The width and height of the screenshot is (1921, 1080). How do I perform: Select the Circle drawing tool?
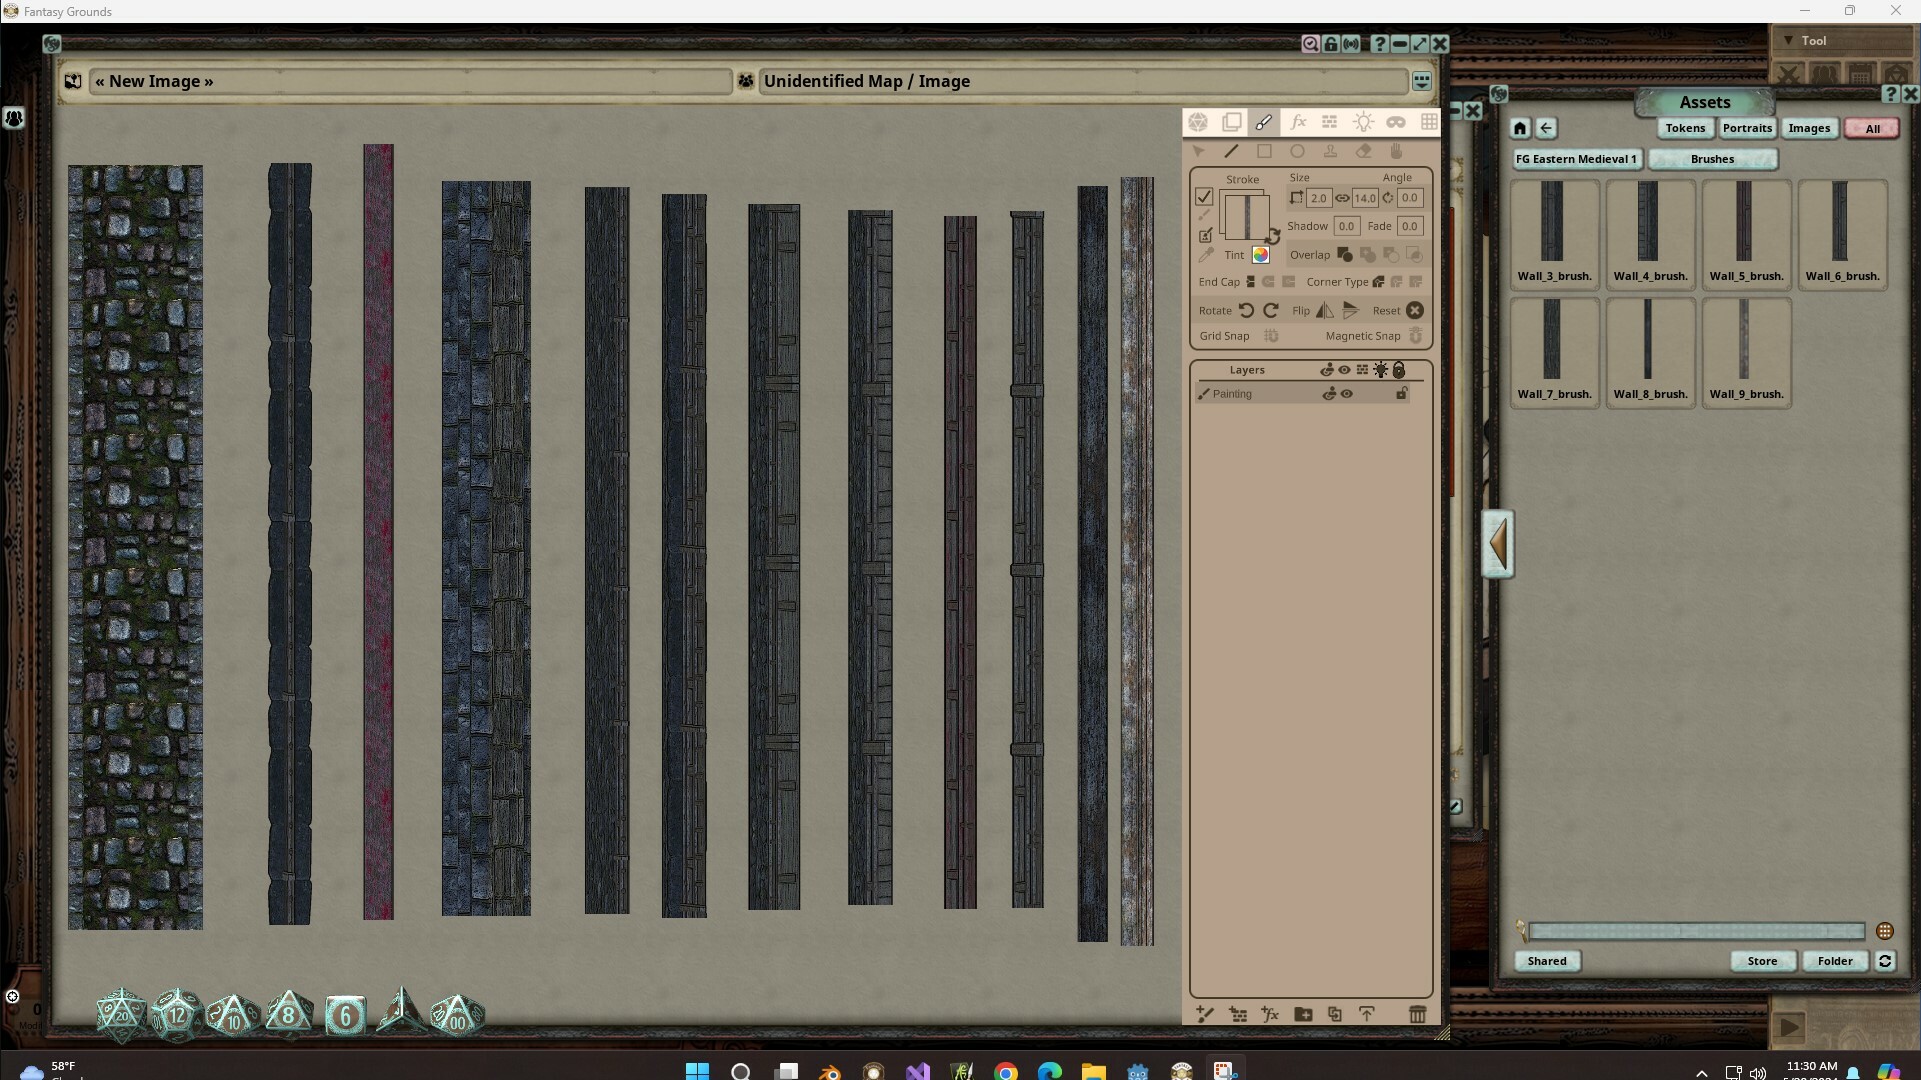coord(1298,151)
